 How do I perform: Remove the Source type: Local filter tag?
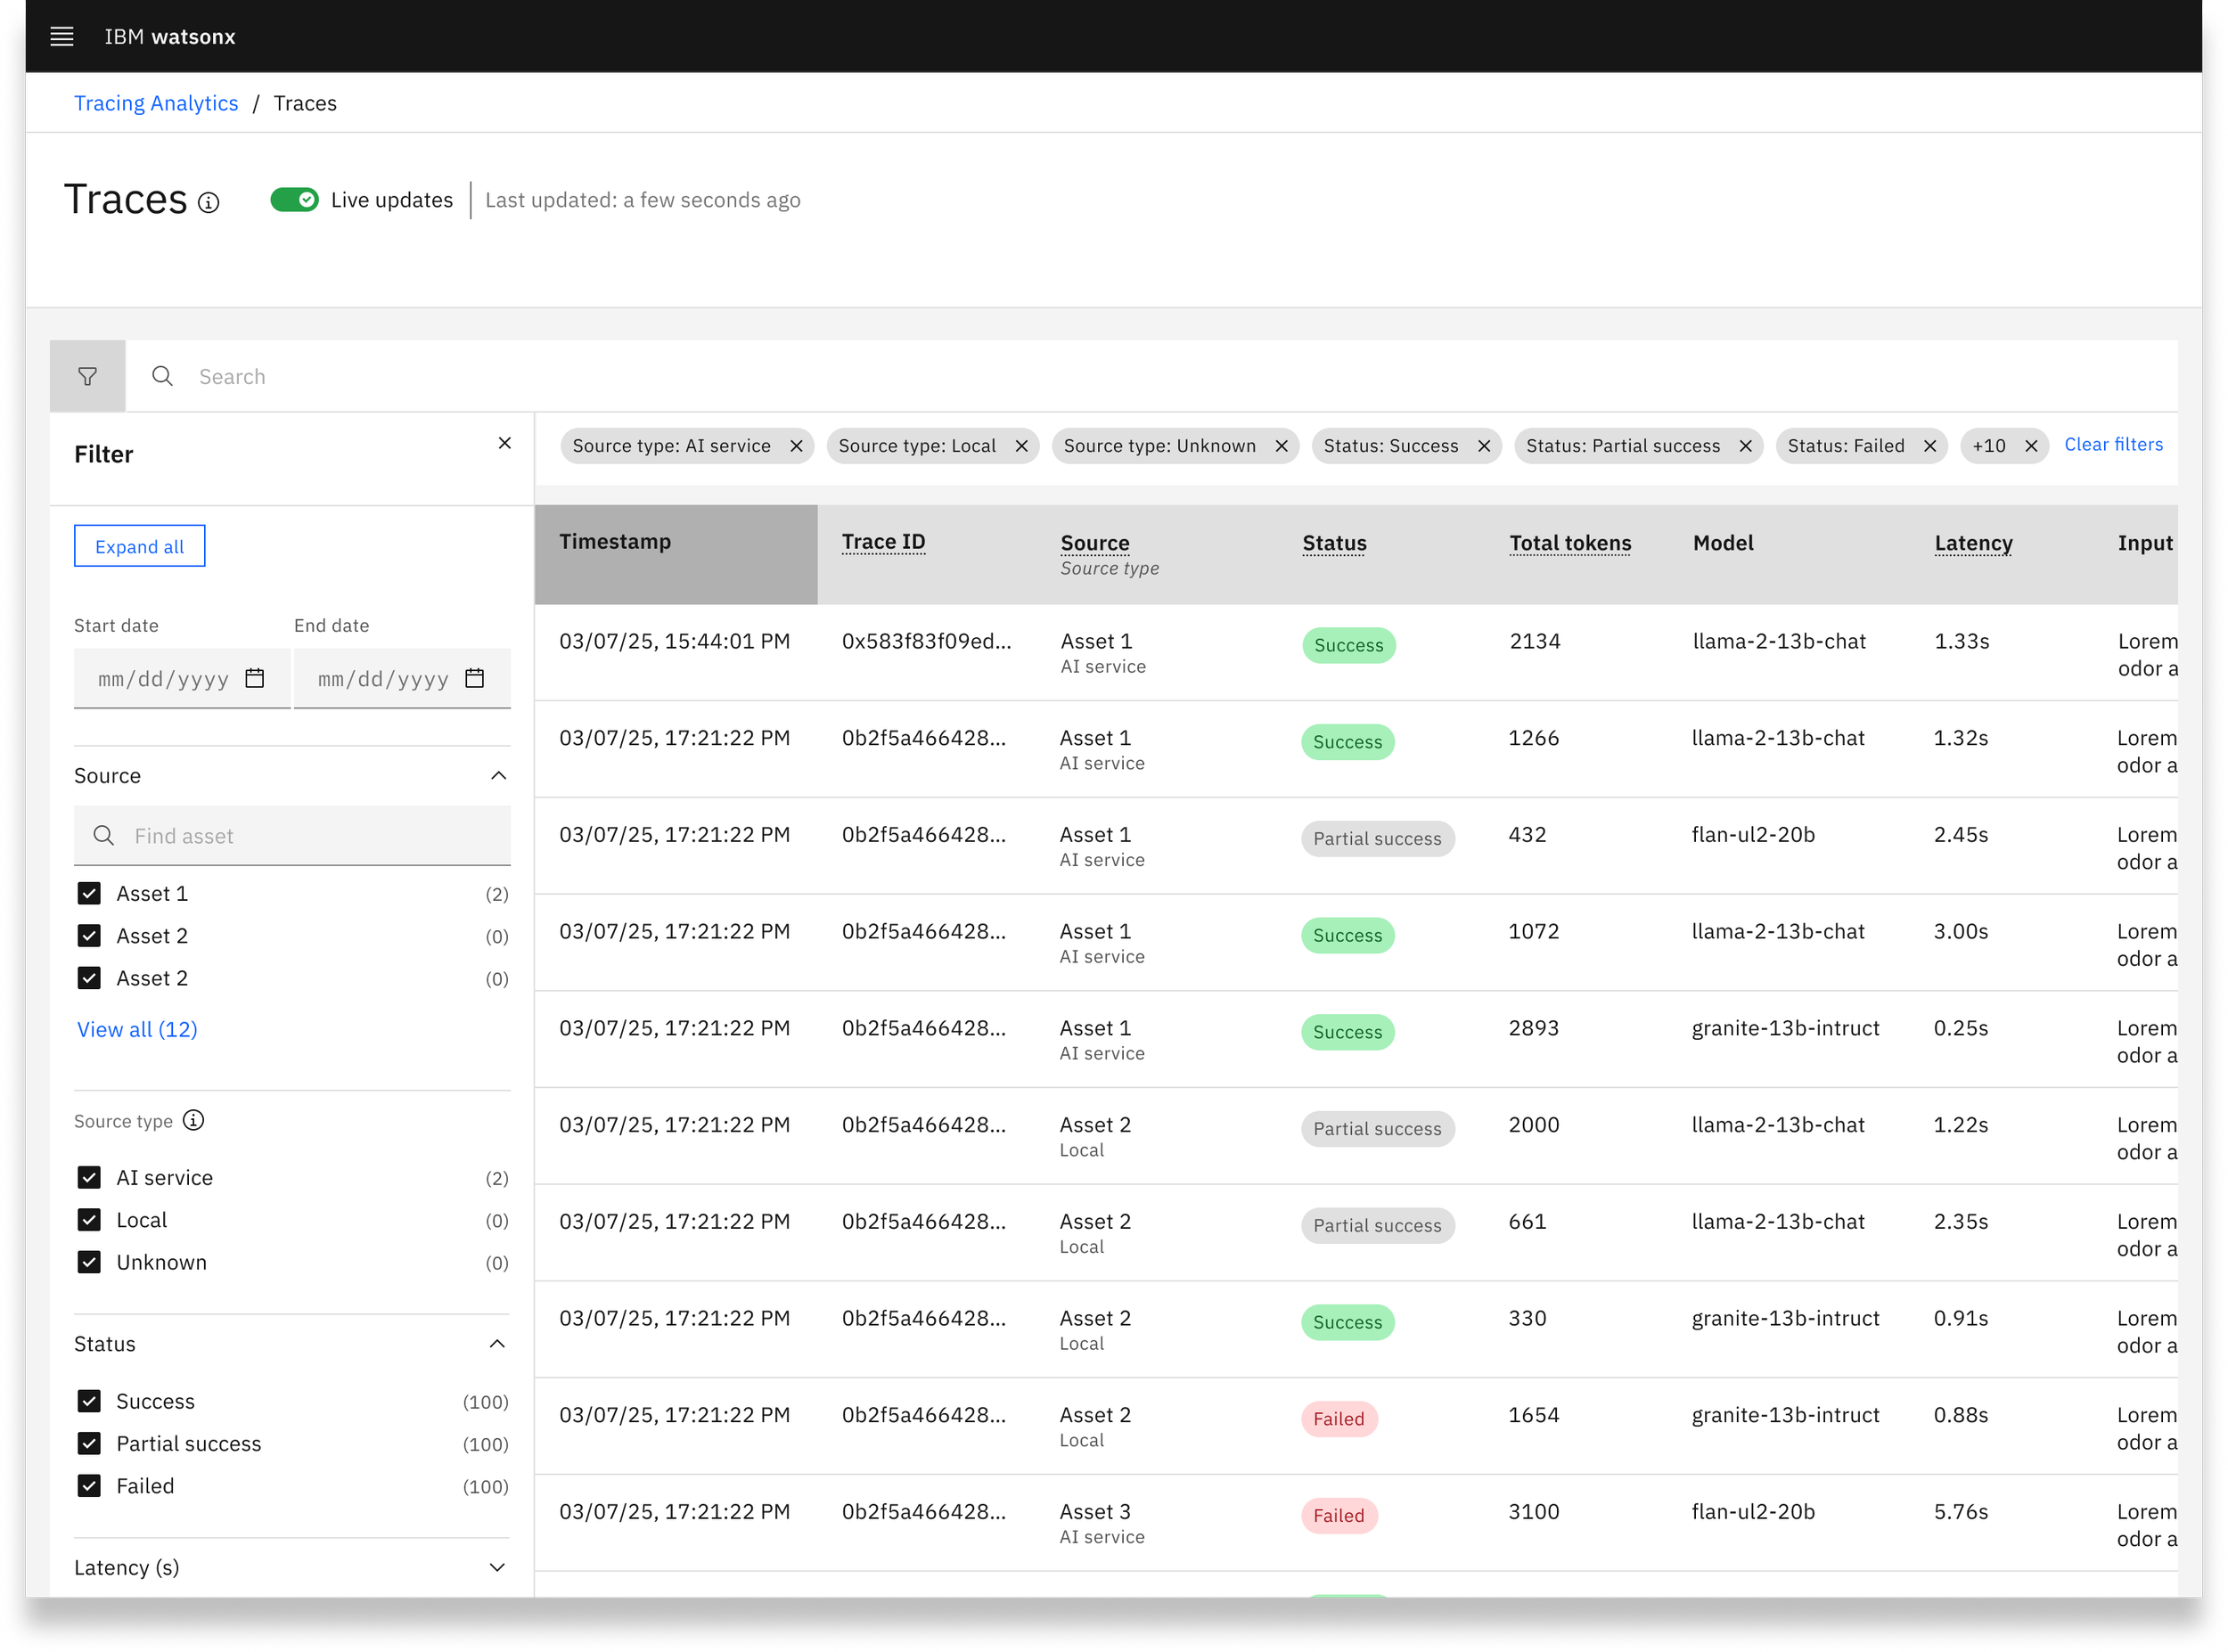pos(1022,446)
